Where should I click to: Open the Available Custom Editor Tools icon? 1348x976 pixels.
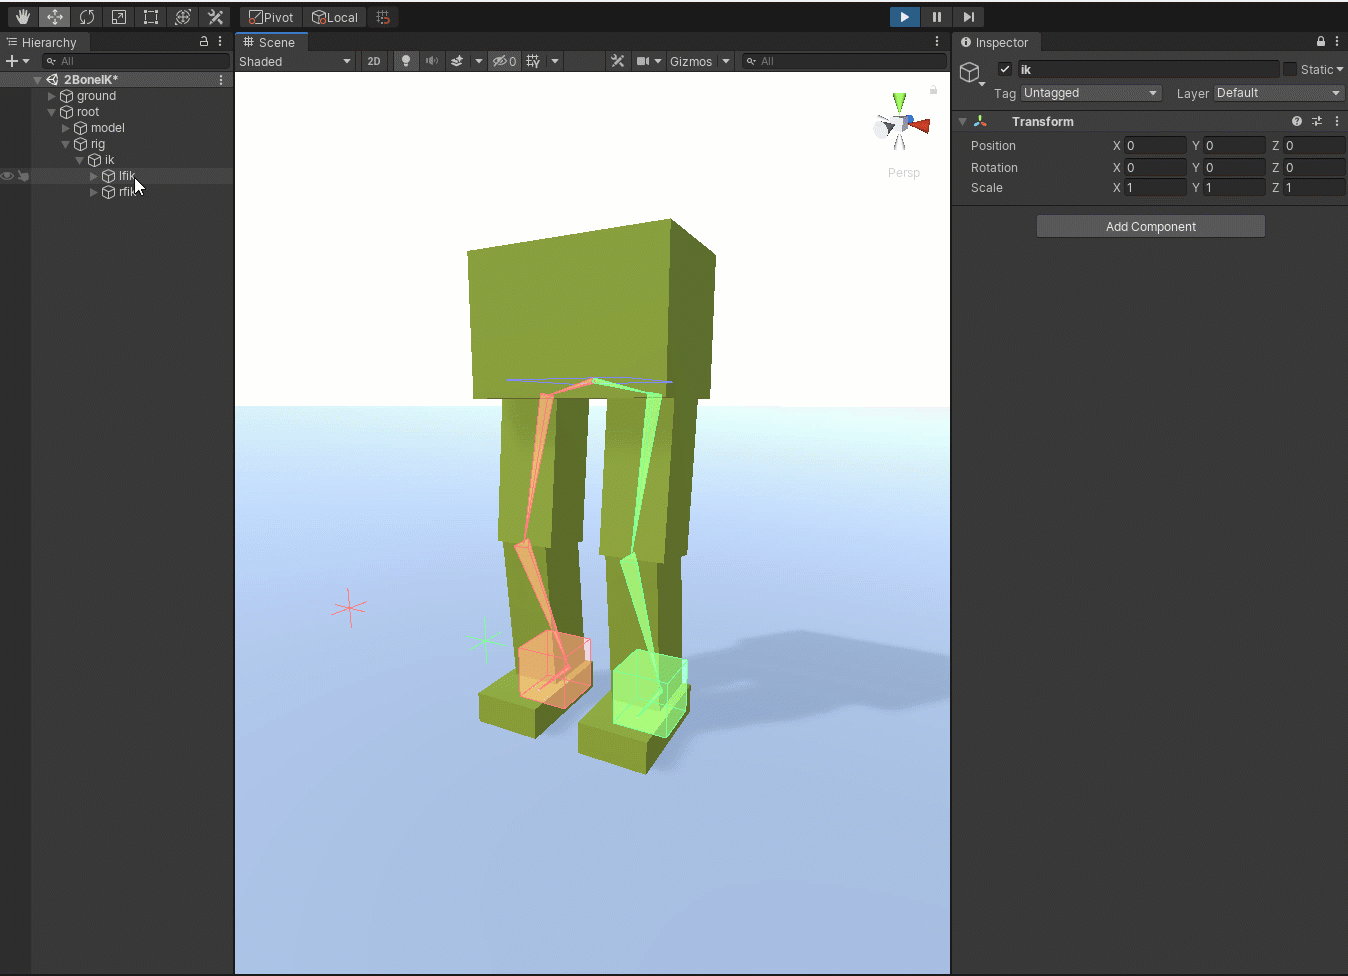coord(215,17)
